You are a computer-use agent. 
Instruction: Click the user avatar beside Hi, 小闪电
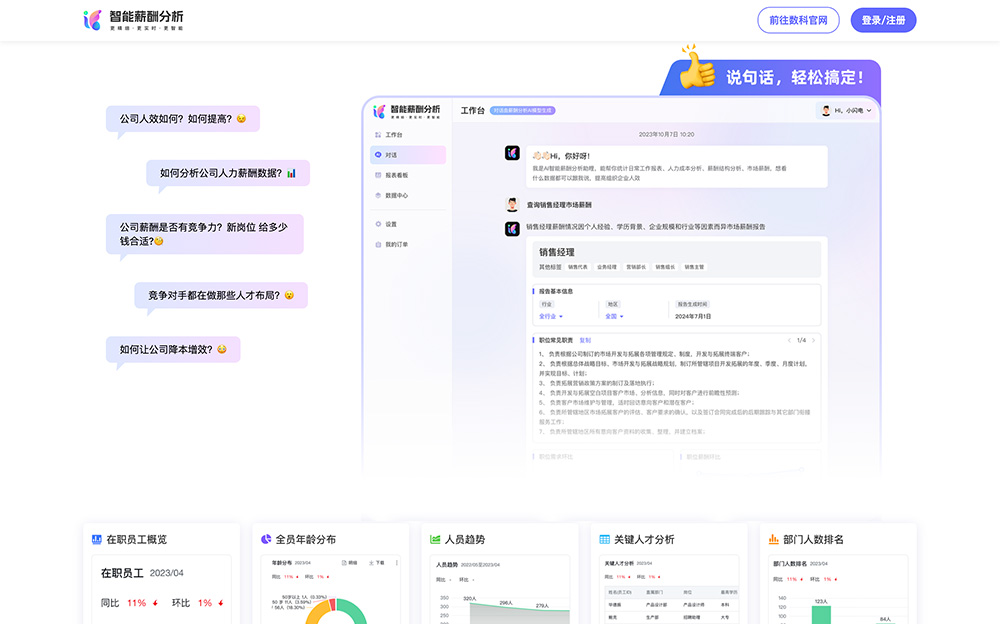point(826,110)
